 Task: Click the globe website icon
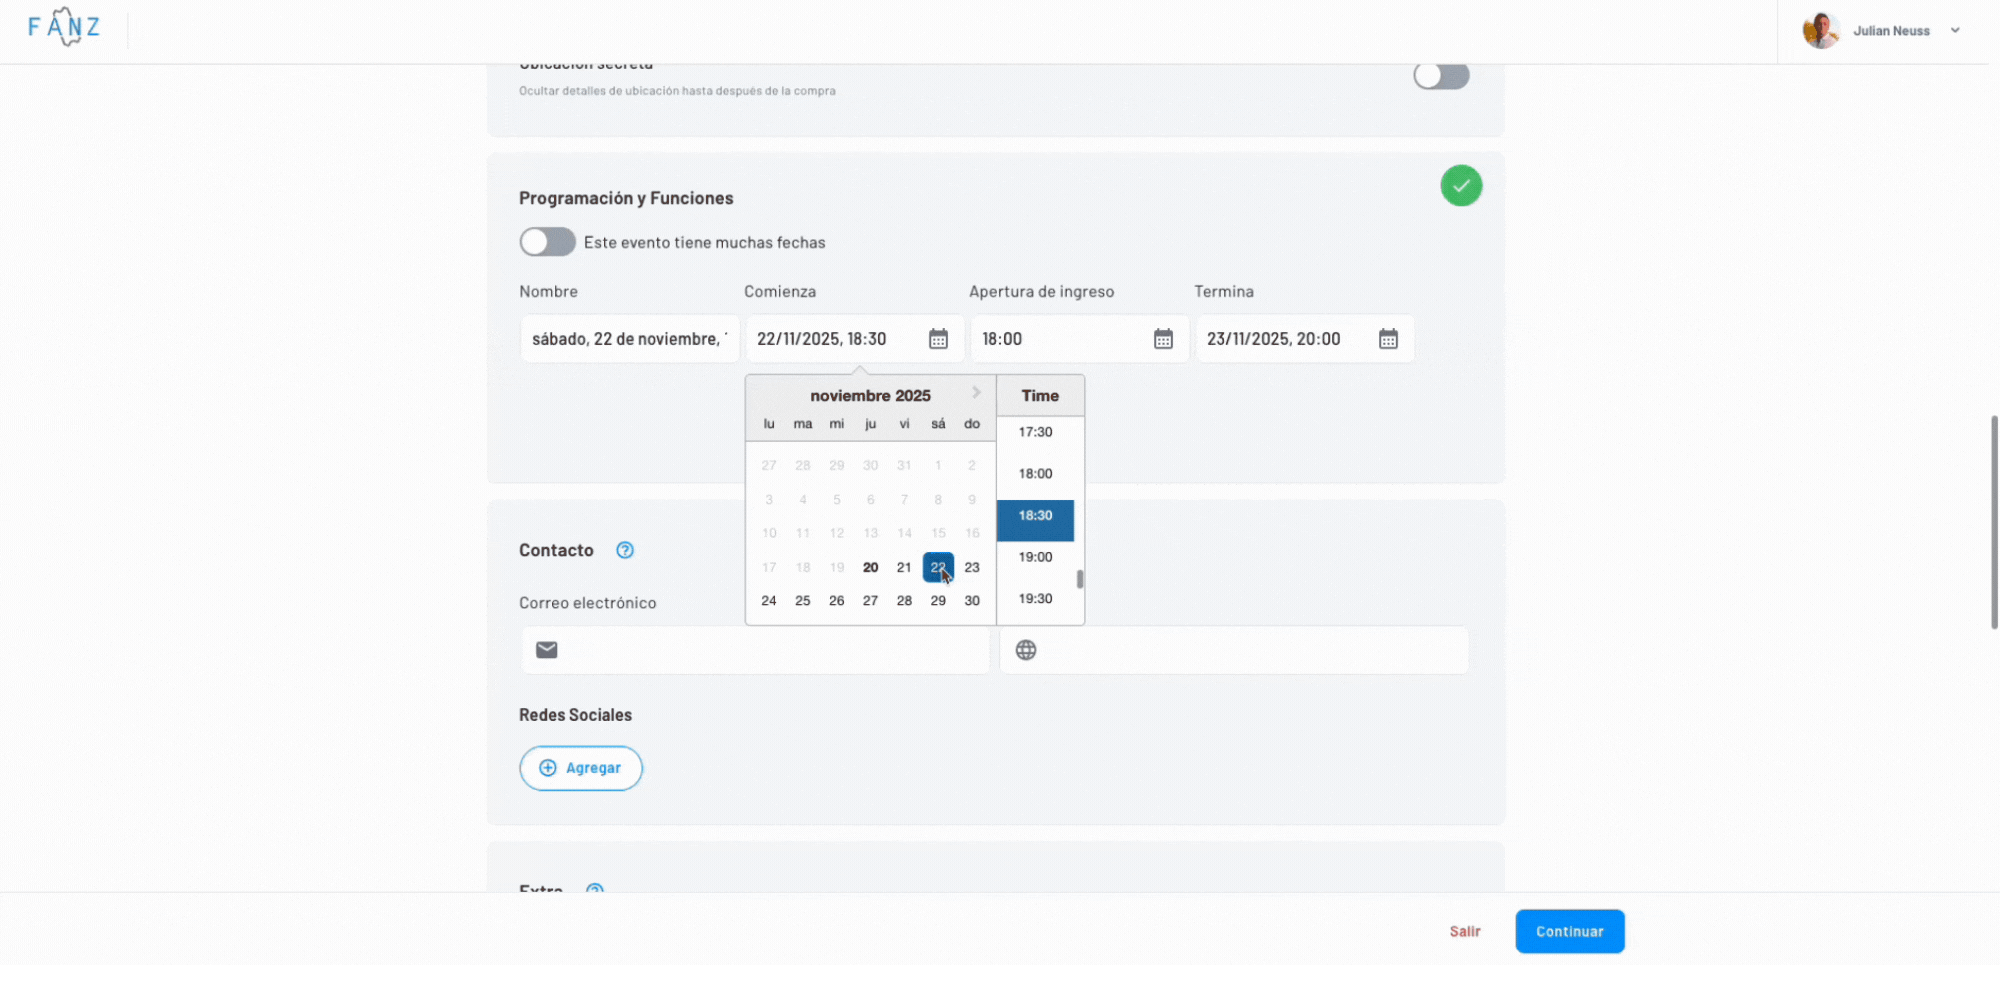click(x=1026, y=650)
